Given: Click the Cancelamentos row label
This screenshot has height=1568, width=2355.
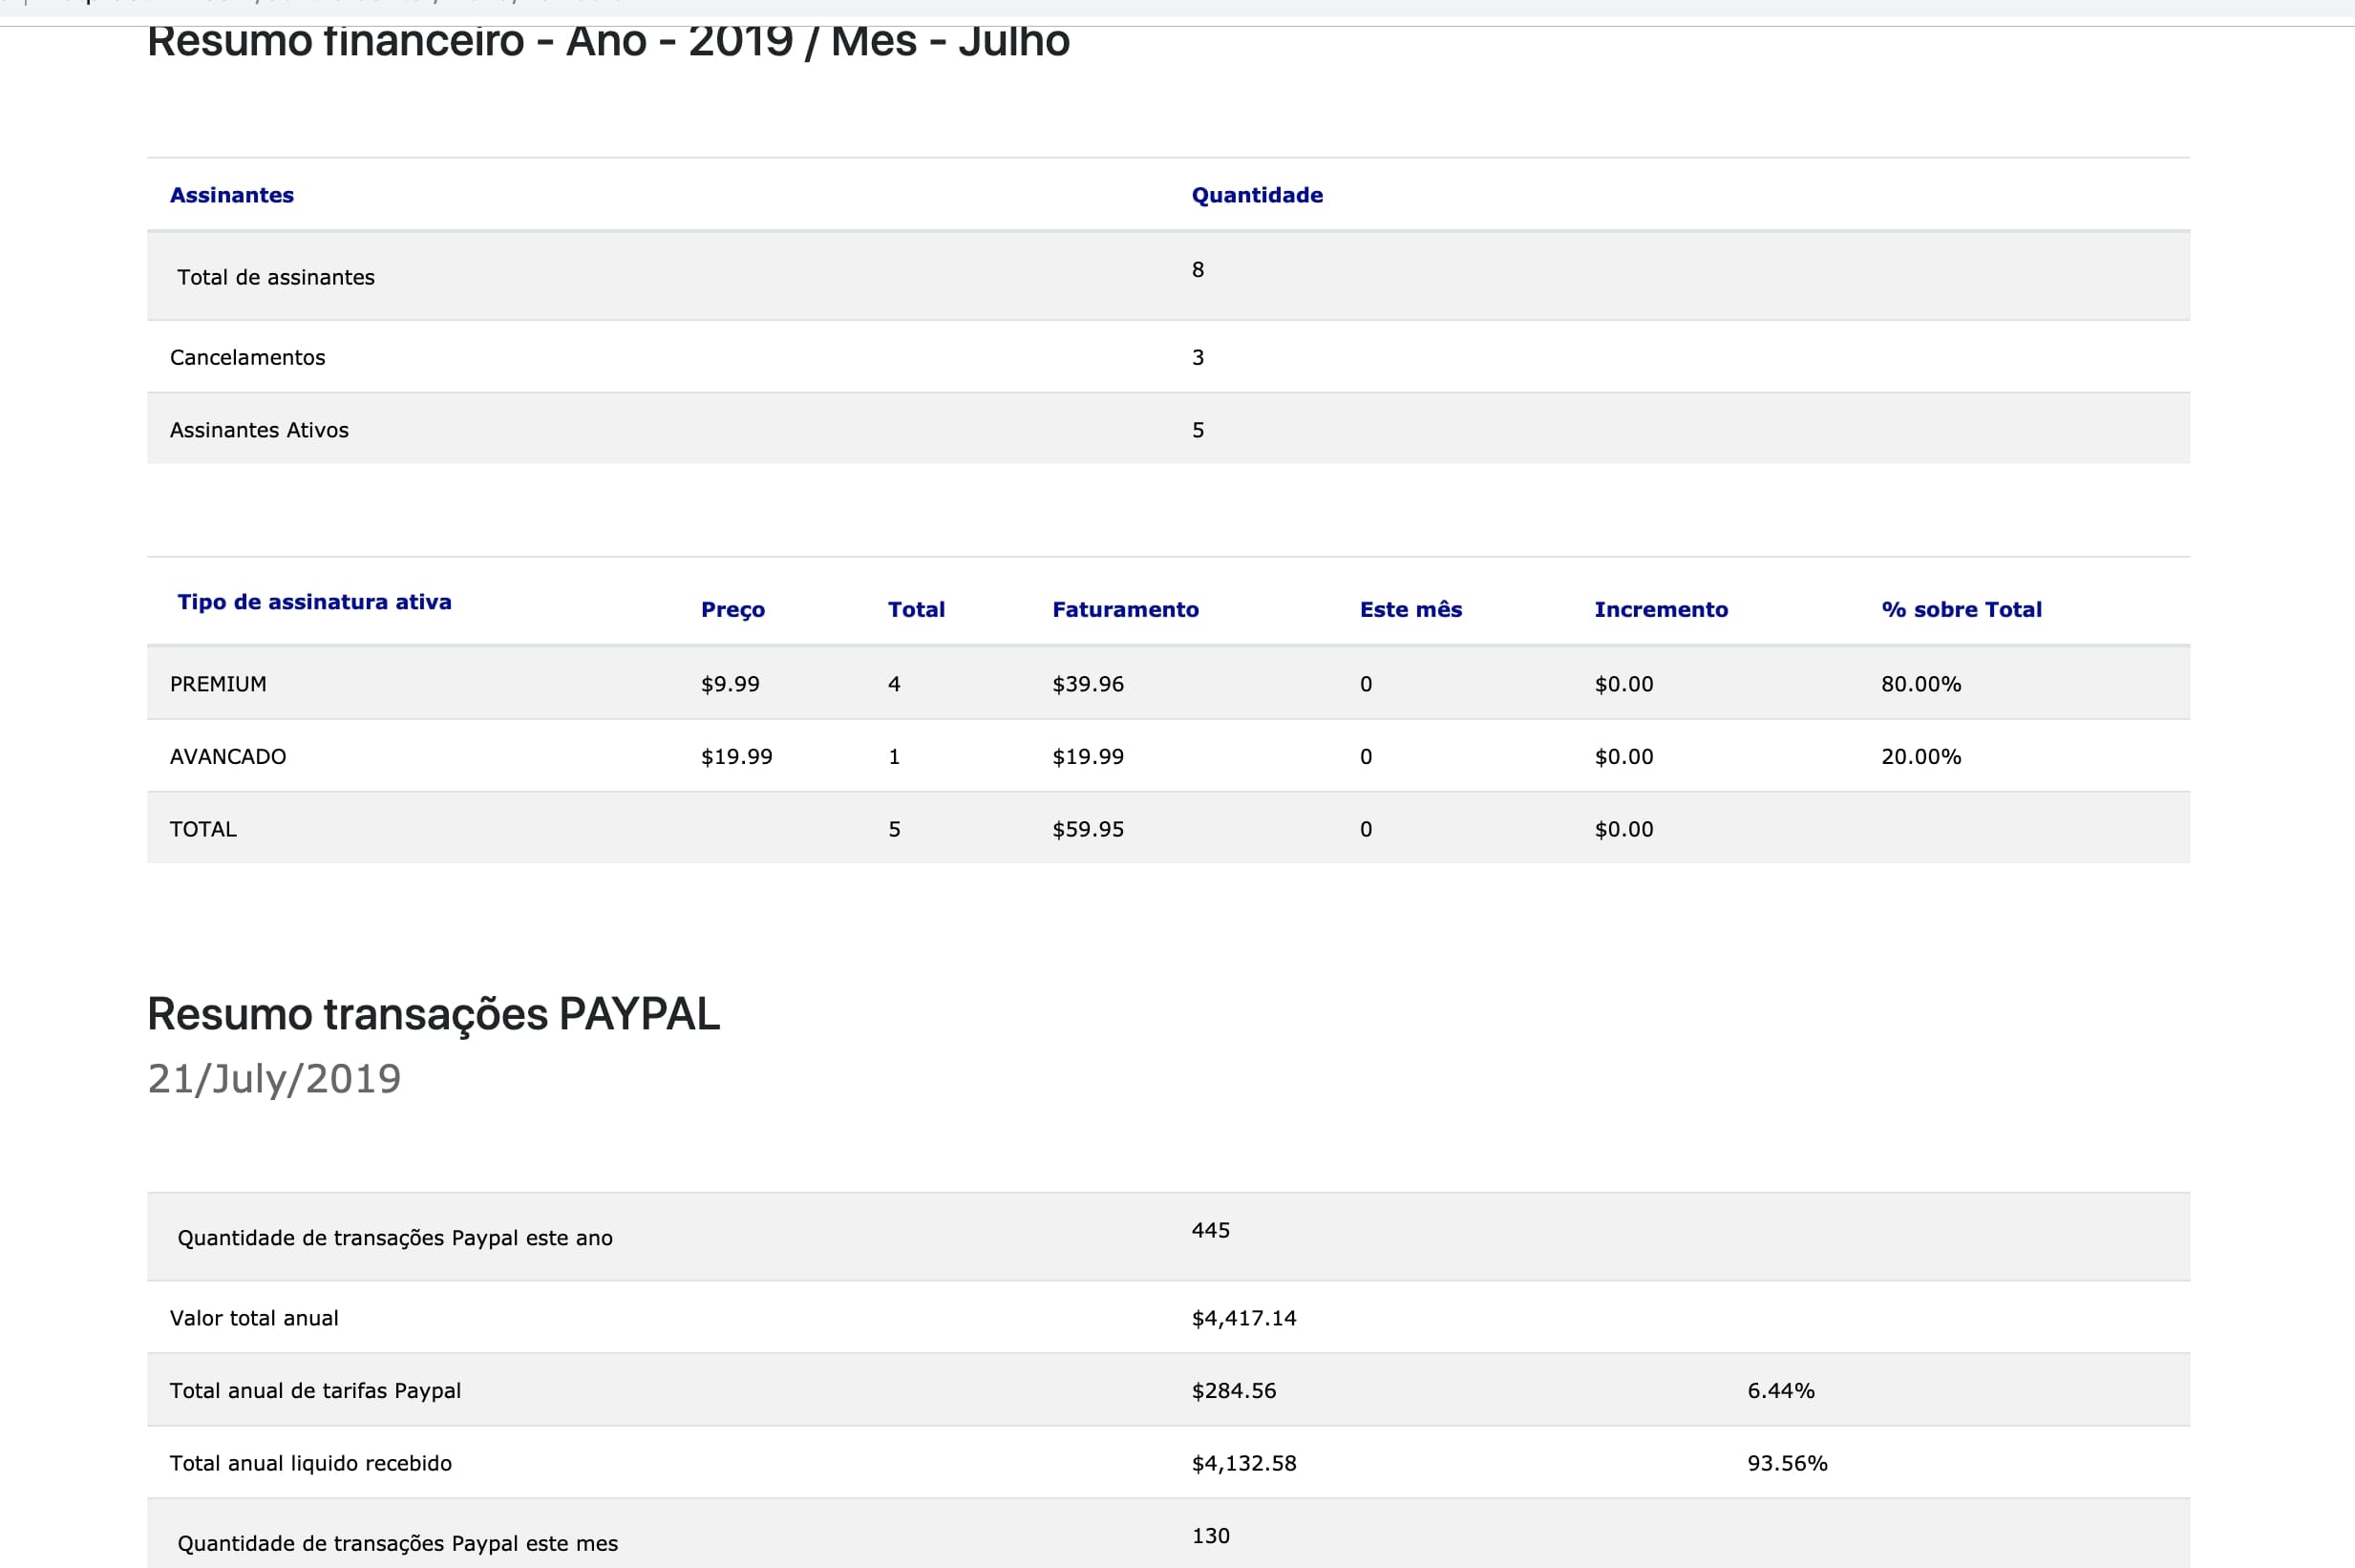Looking at the screenshot, I should pyautogui.click(x=247, y=357).
